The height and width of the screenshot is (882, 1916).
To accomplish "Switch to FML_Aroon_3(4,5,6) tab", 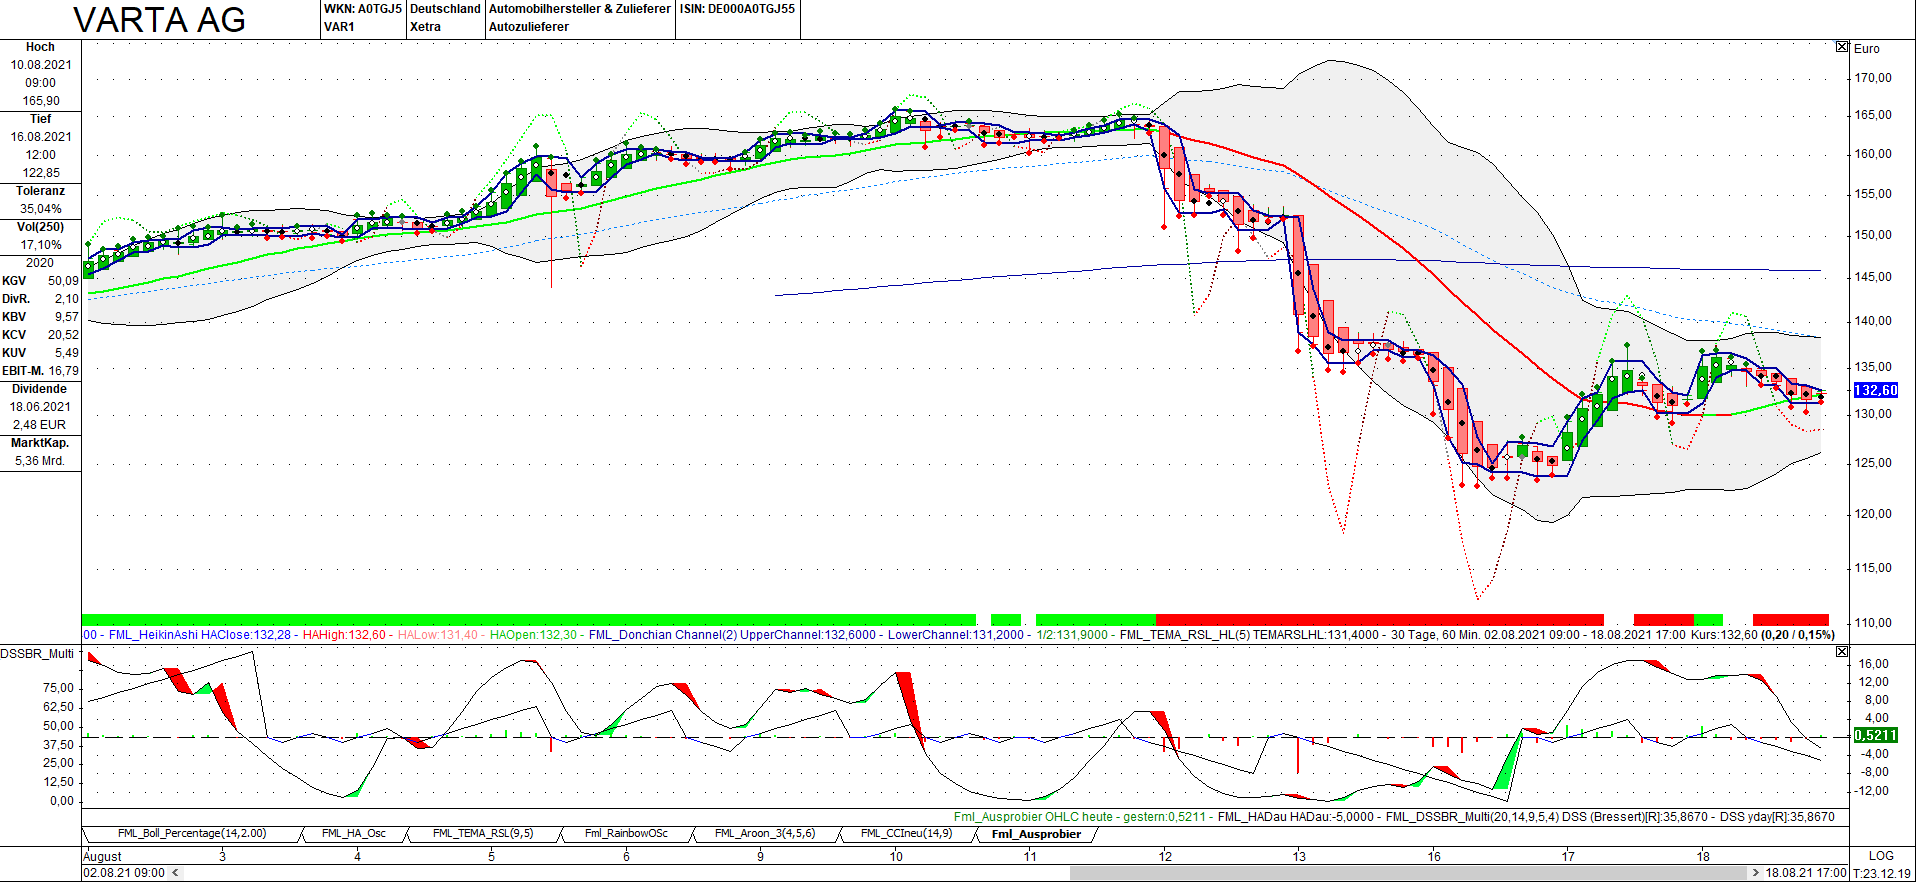I will click(x=765, y=833).
